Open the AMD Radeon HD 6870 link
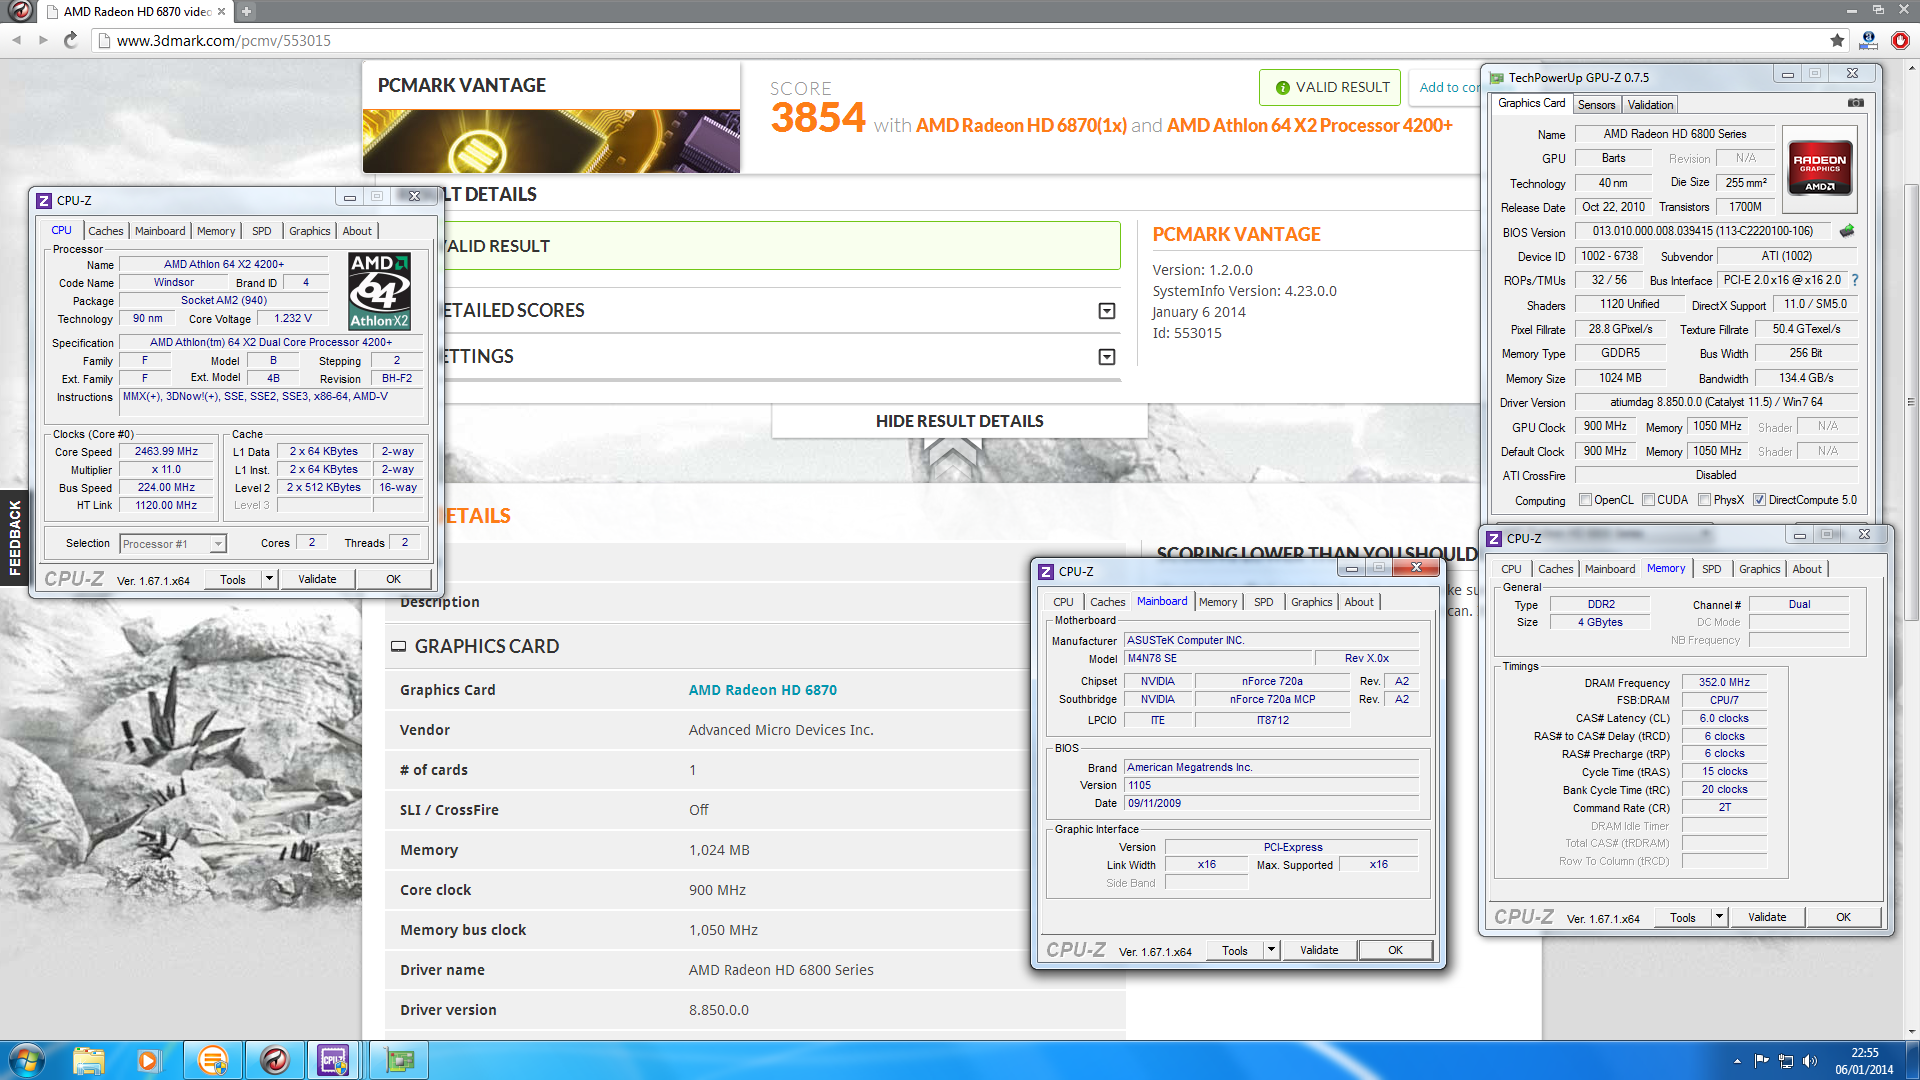 click(763, 690)
